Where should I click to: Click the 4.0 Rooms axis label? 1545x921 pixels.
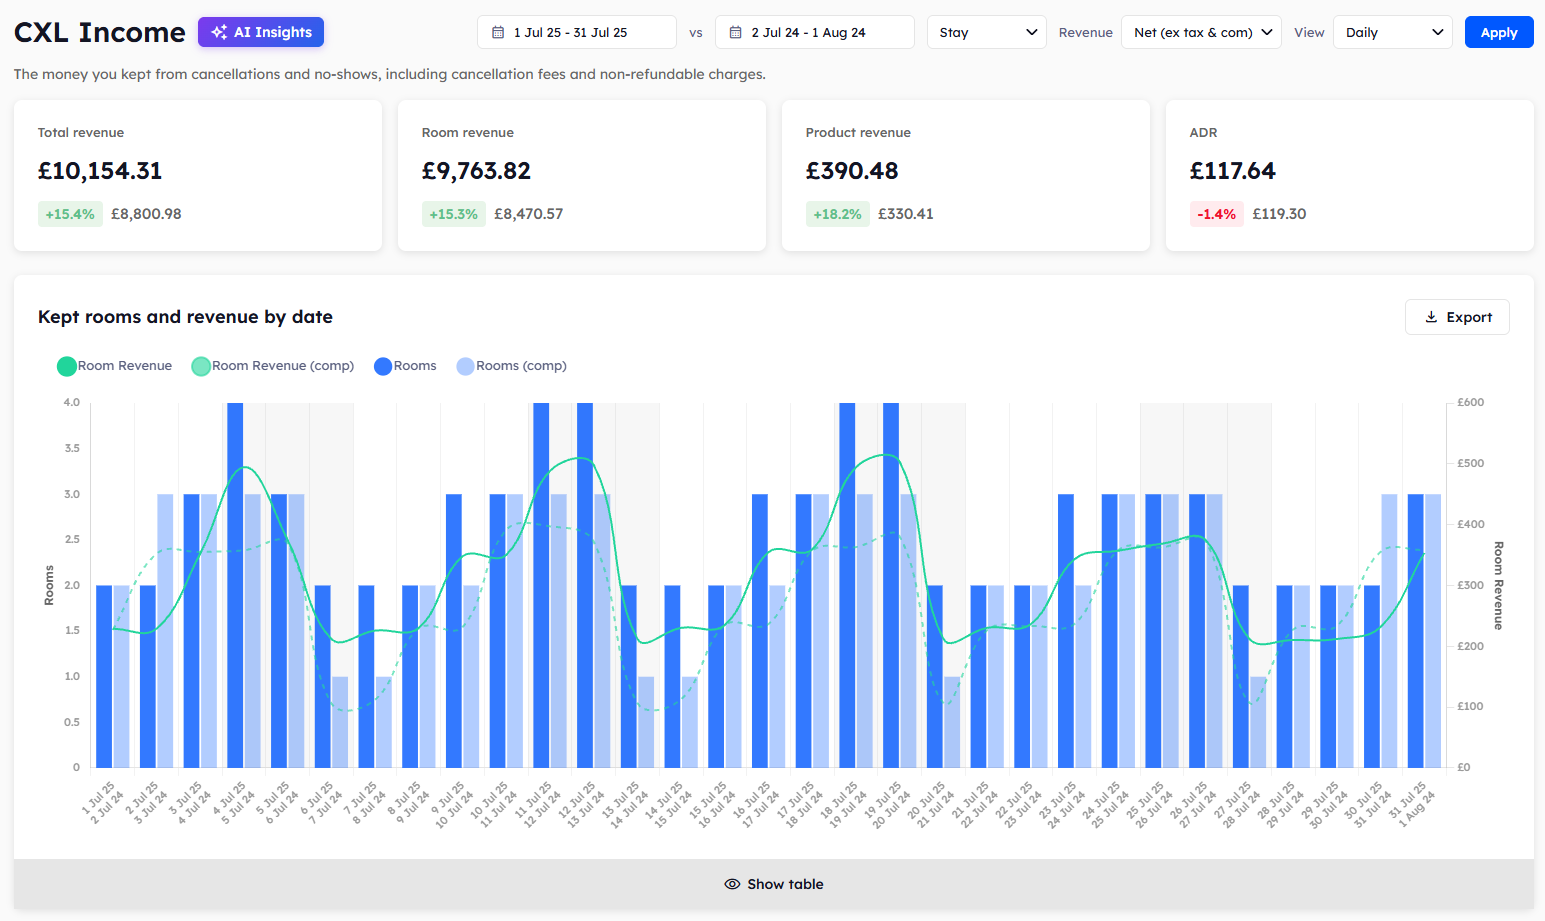pyautogui.click(x=72, y=402)
